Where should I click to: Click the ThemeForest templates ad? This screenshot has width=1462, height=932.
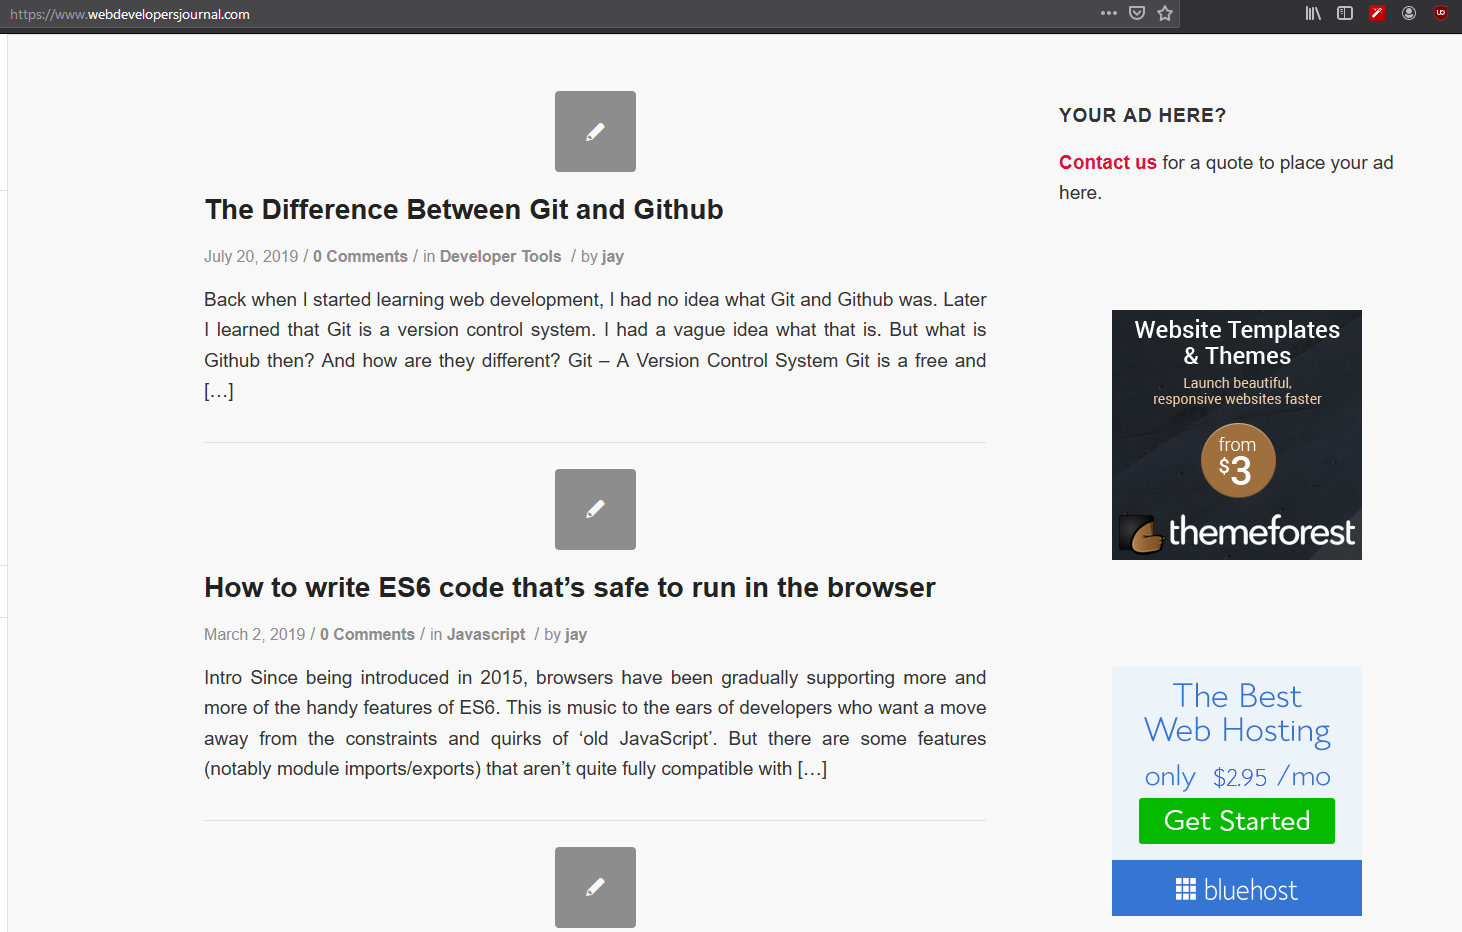pyautogui.click(x=1236, y=434)
